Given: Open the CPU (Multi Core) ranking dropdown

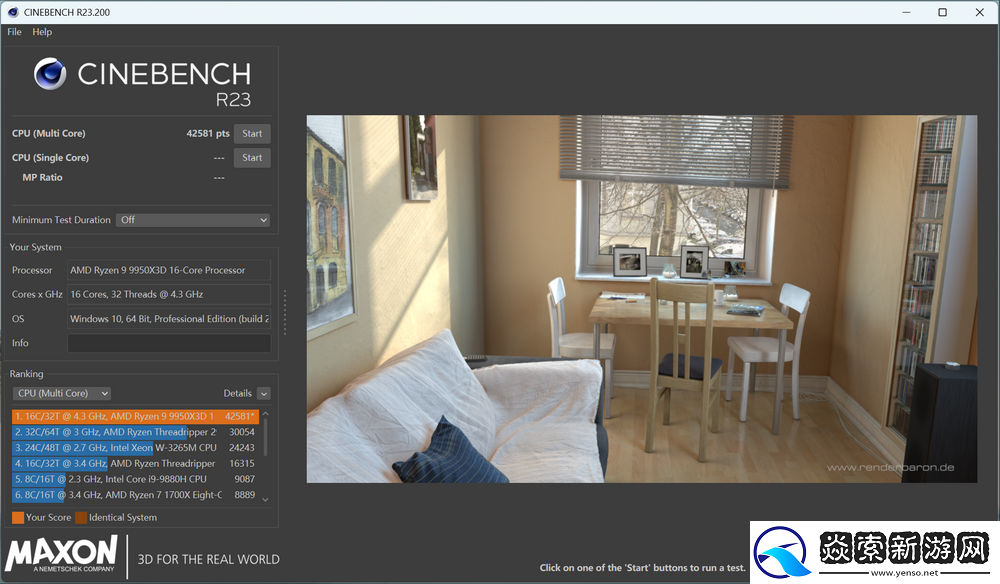Looking at the screenshot, I should click(62, 393).
